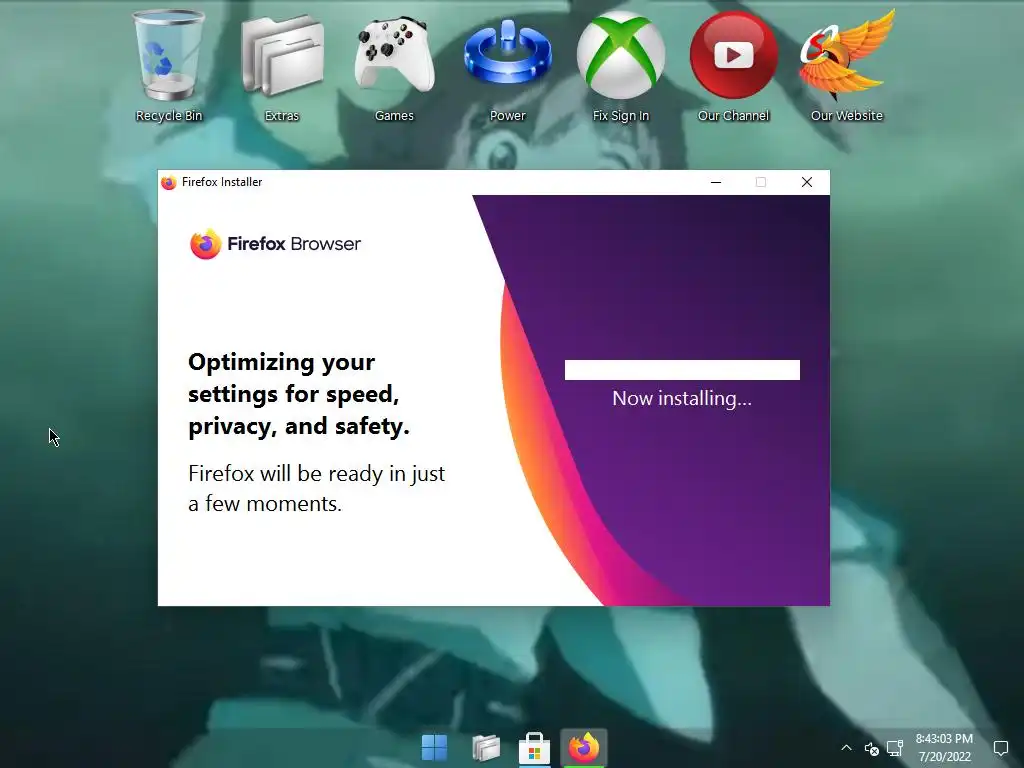
Task: Click the Firefox Browser logo in installer
Action: tap(275, 244)
